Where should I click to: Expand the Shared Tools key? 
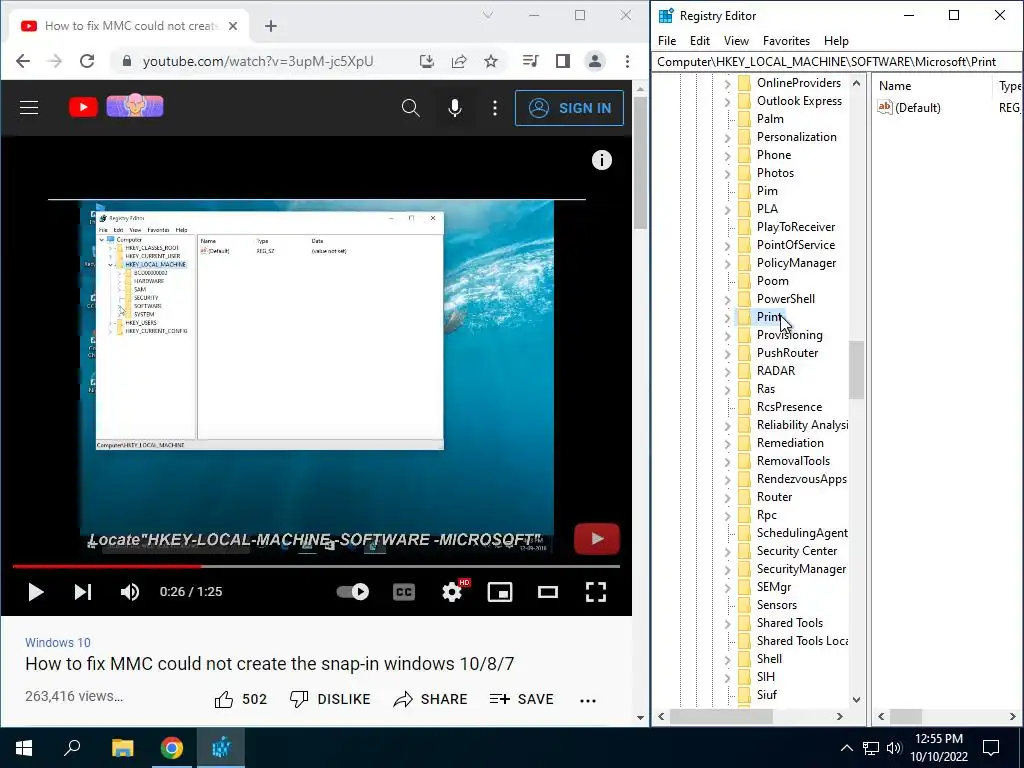(x=728, y=624)
